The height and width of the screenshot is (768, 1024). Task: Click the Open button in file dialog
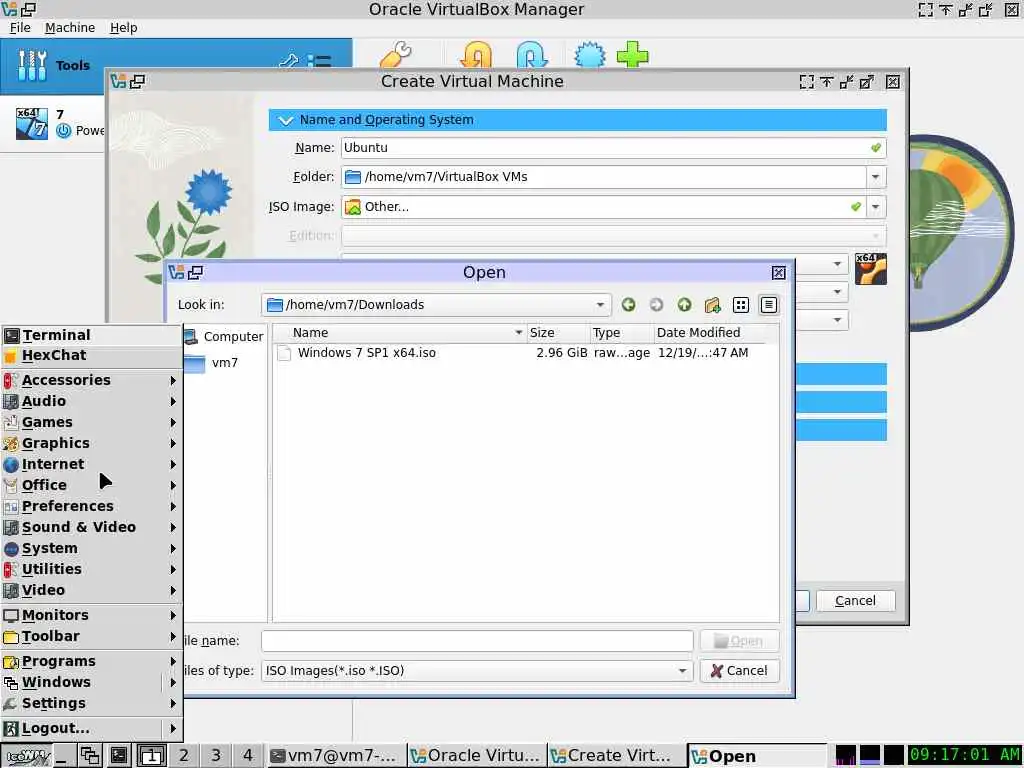tap(739, 641)
